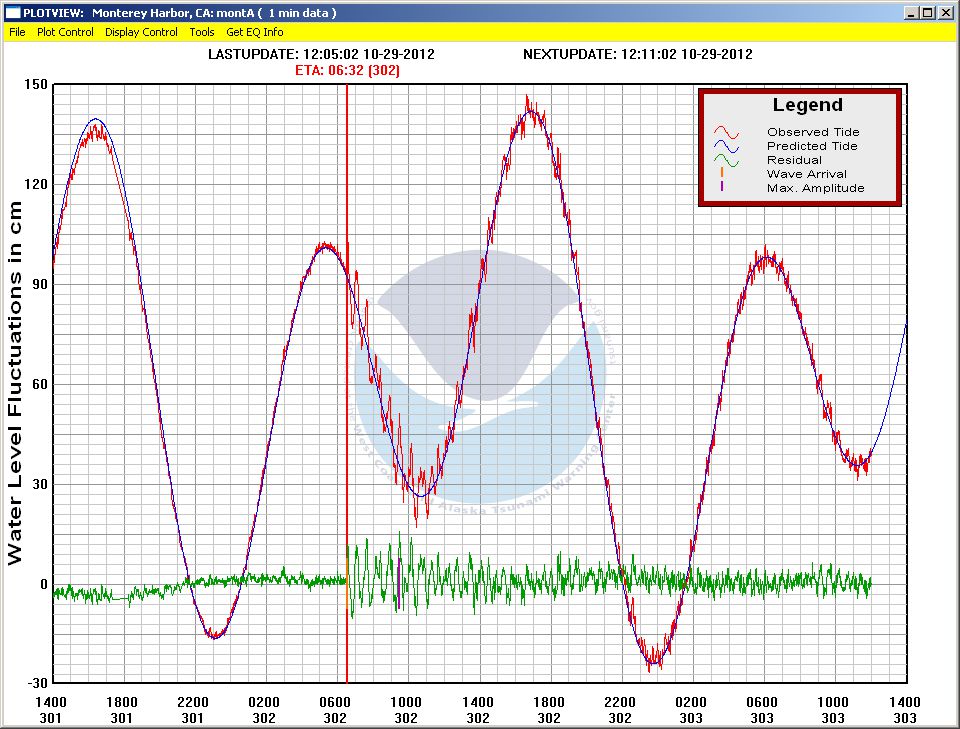Open the File menu

tap(17, 32)
